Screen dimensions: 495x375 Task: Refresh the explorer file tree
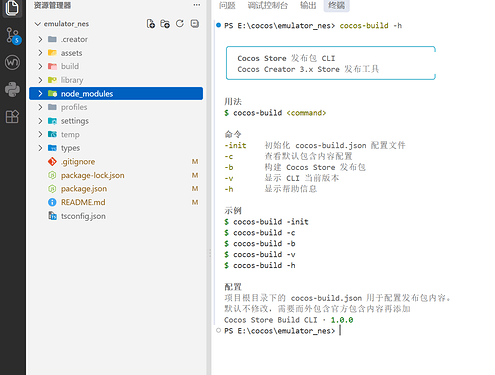tap(180, 24)
